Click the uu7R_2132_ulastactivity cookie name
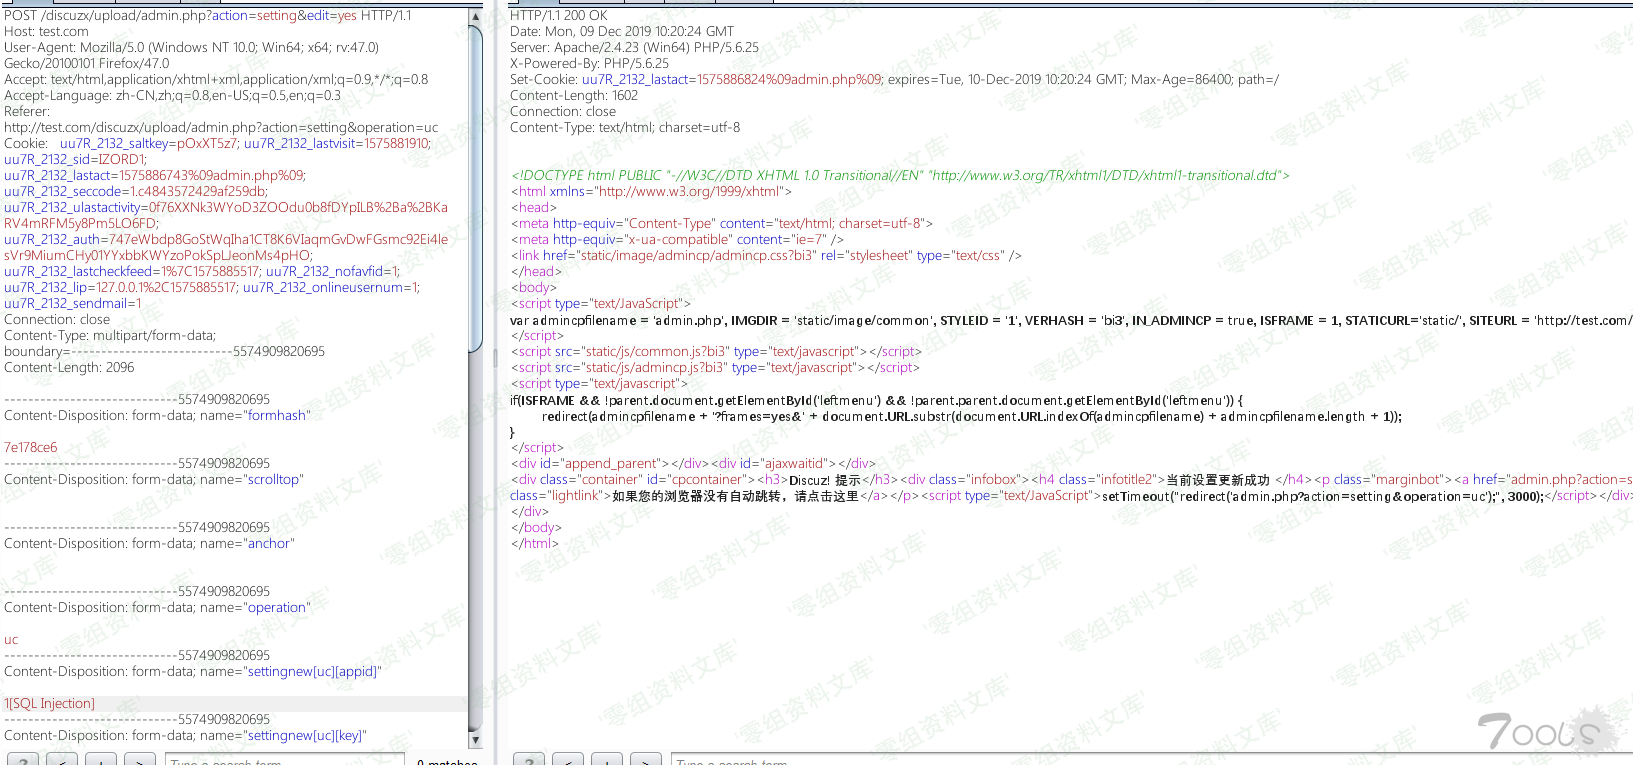Viewport: 1633px width, 765px height. (x=74, y=207)
